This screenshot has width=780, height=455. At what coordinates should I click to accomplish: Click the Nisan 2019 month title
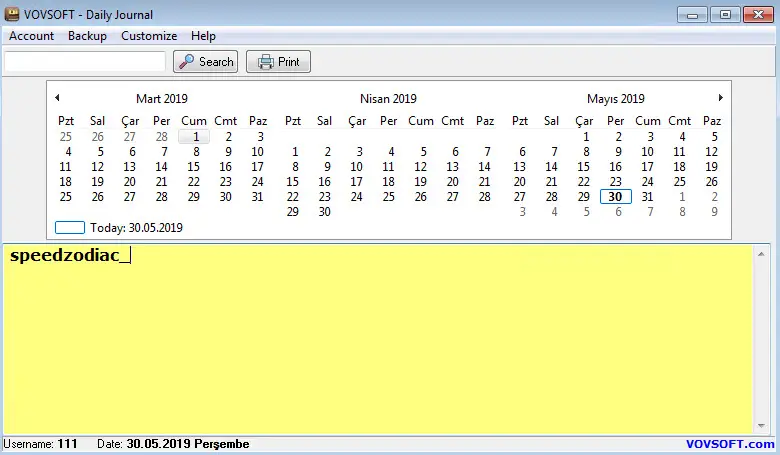pyautogui.click(x=388, y=98)
